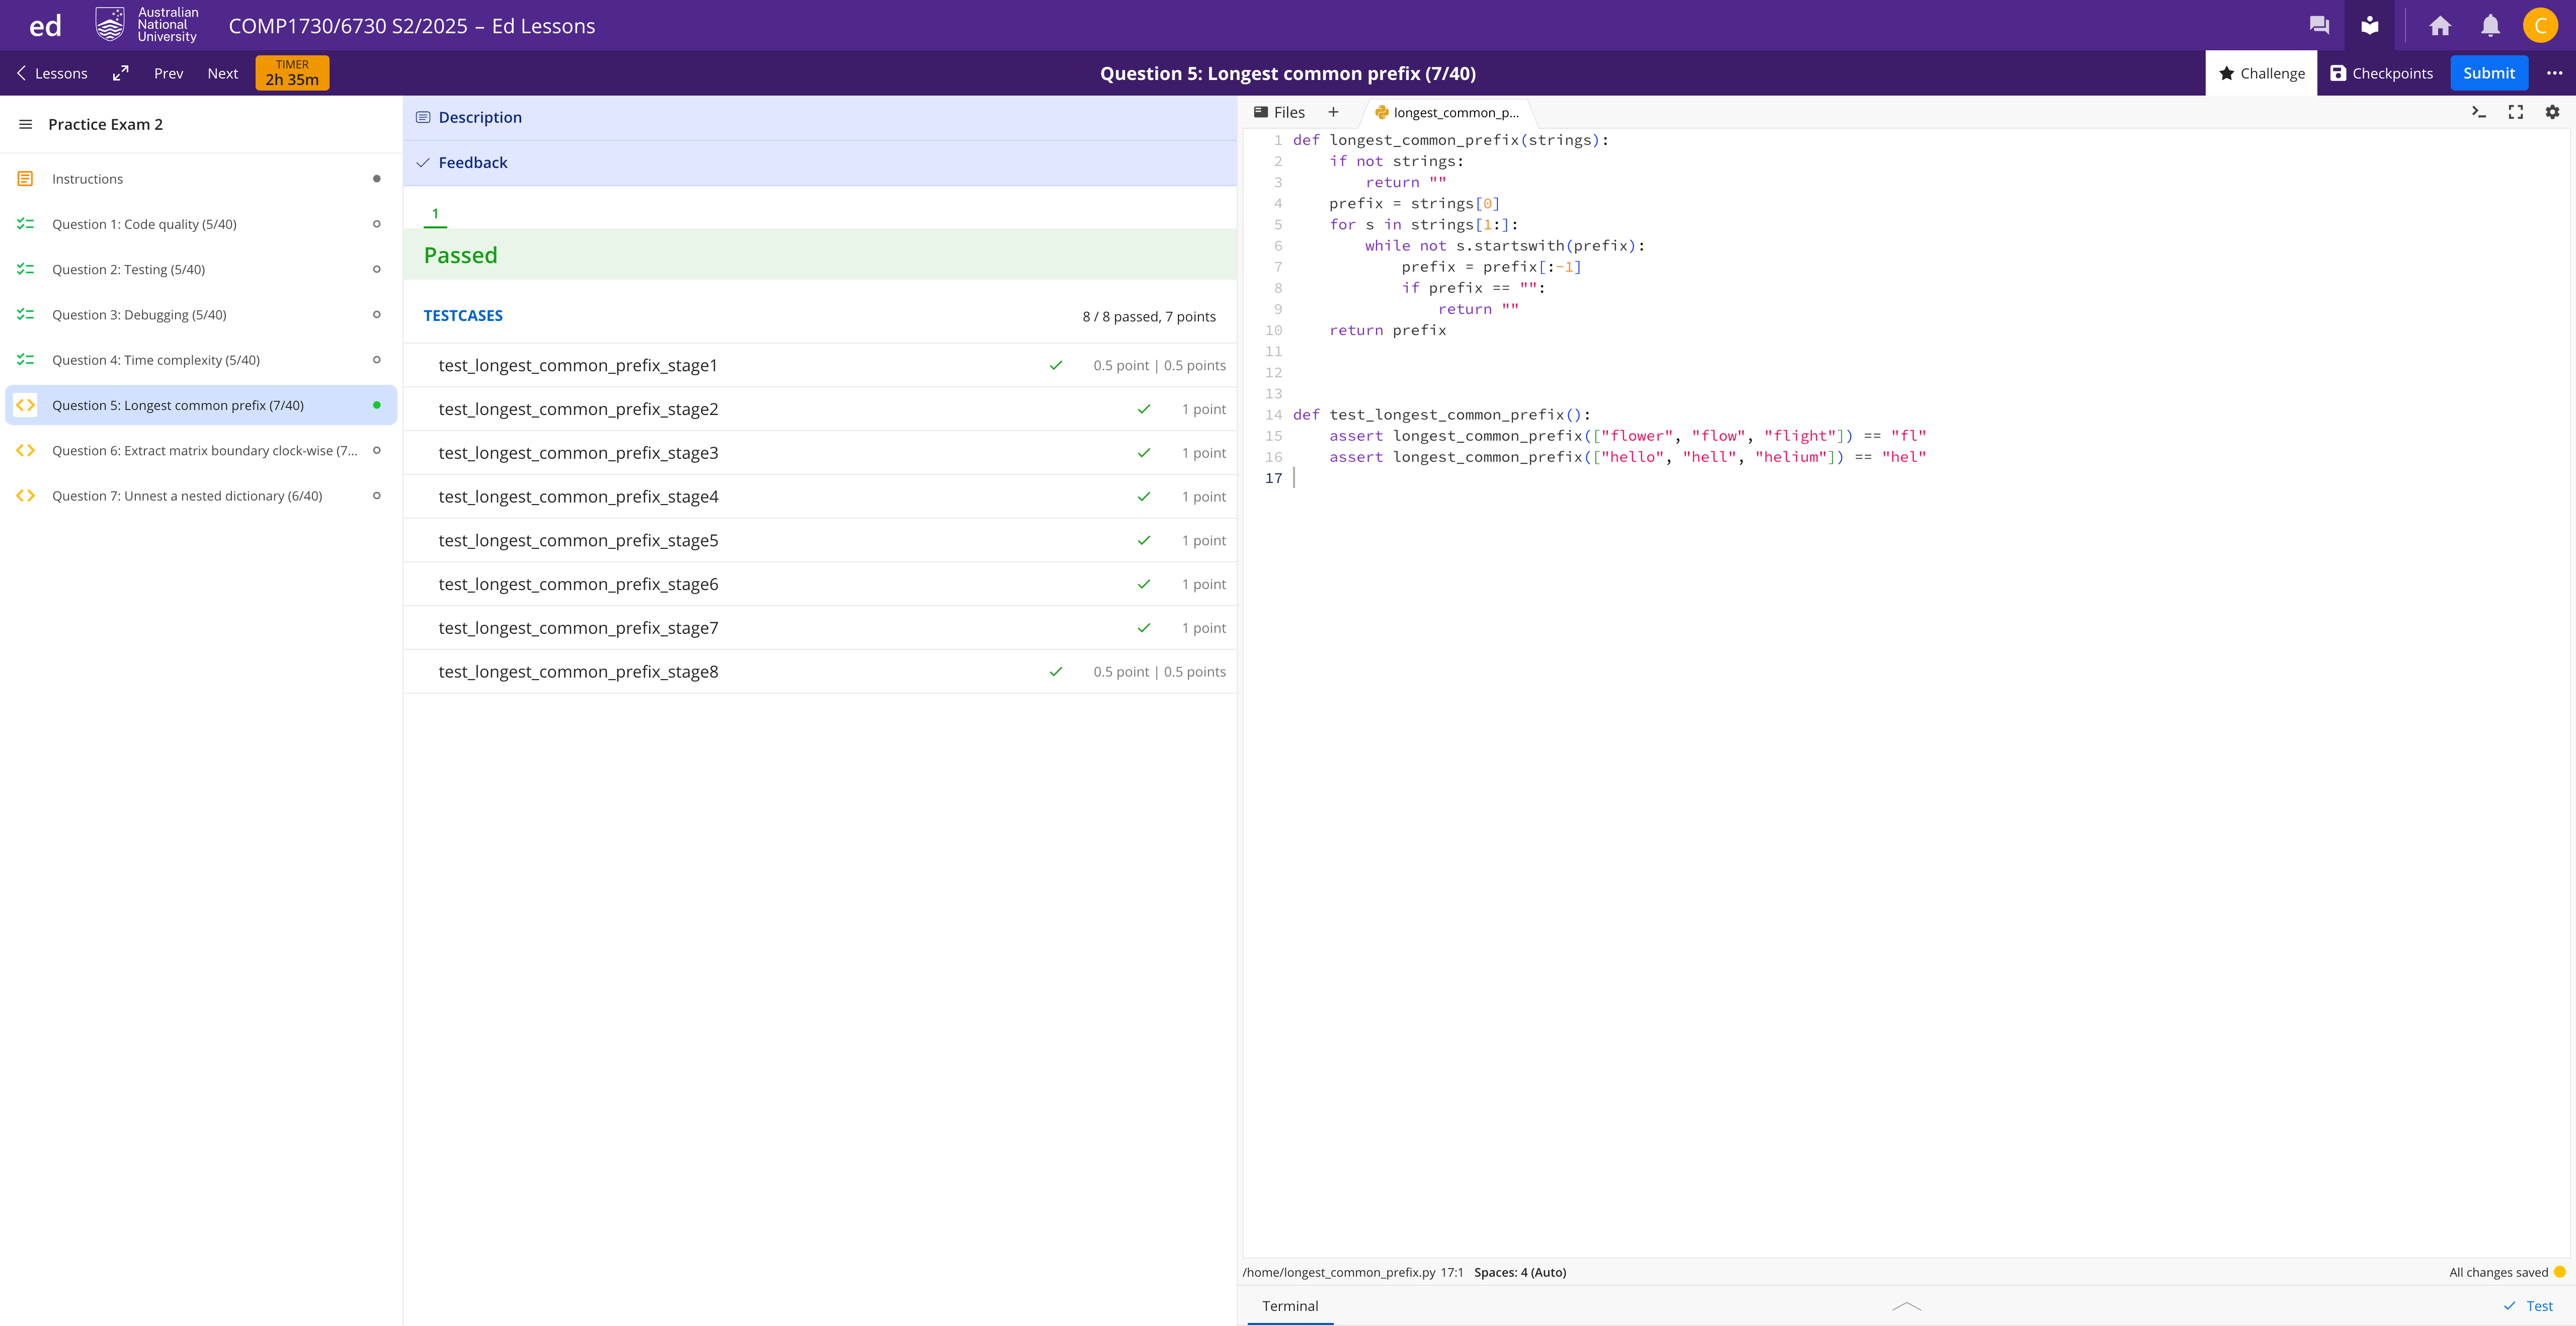Click the Passed result banner

(x=820, y=255)
